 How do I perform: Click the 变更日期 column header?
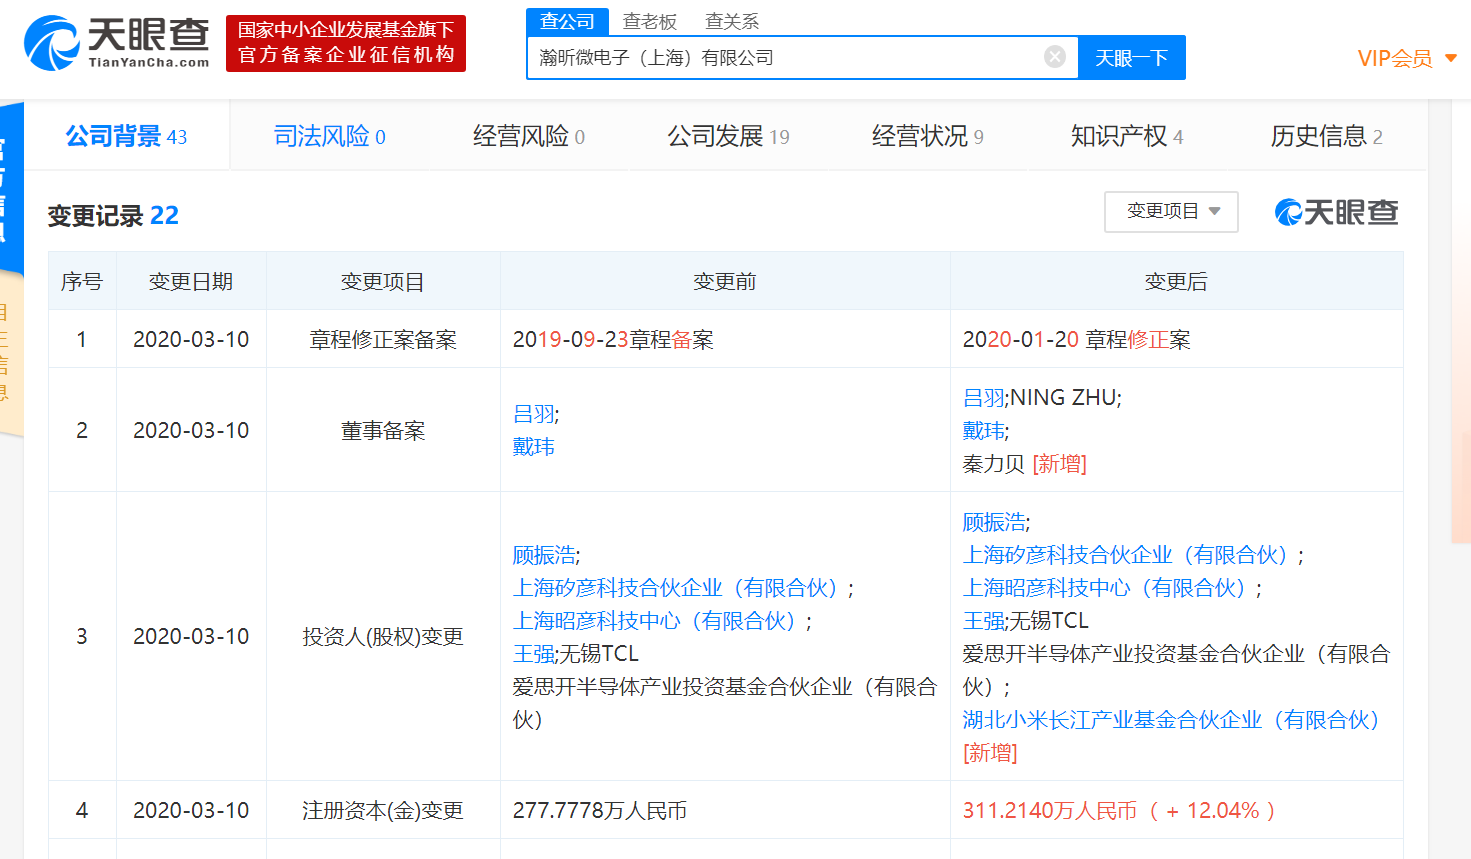(191, 282)
